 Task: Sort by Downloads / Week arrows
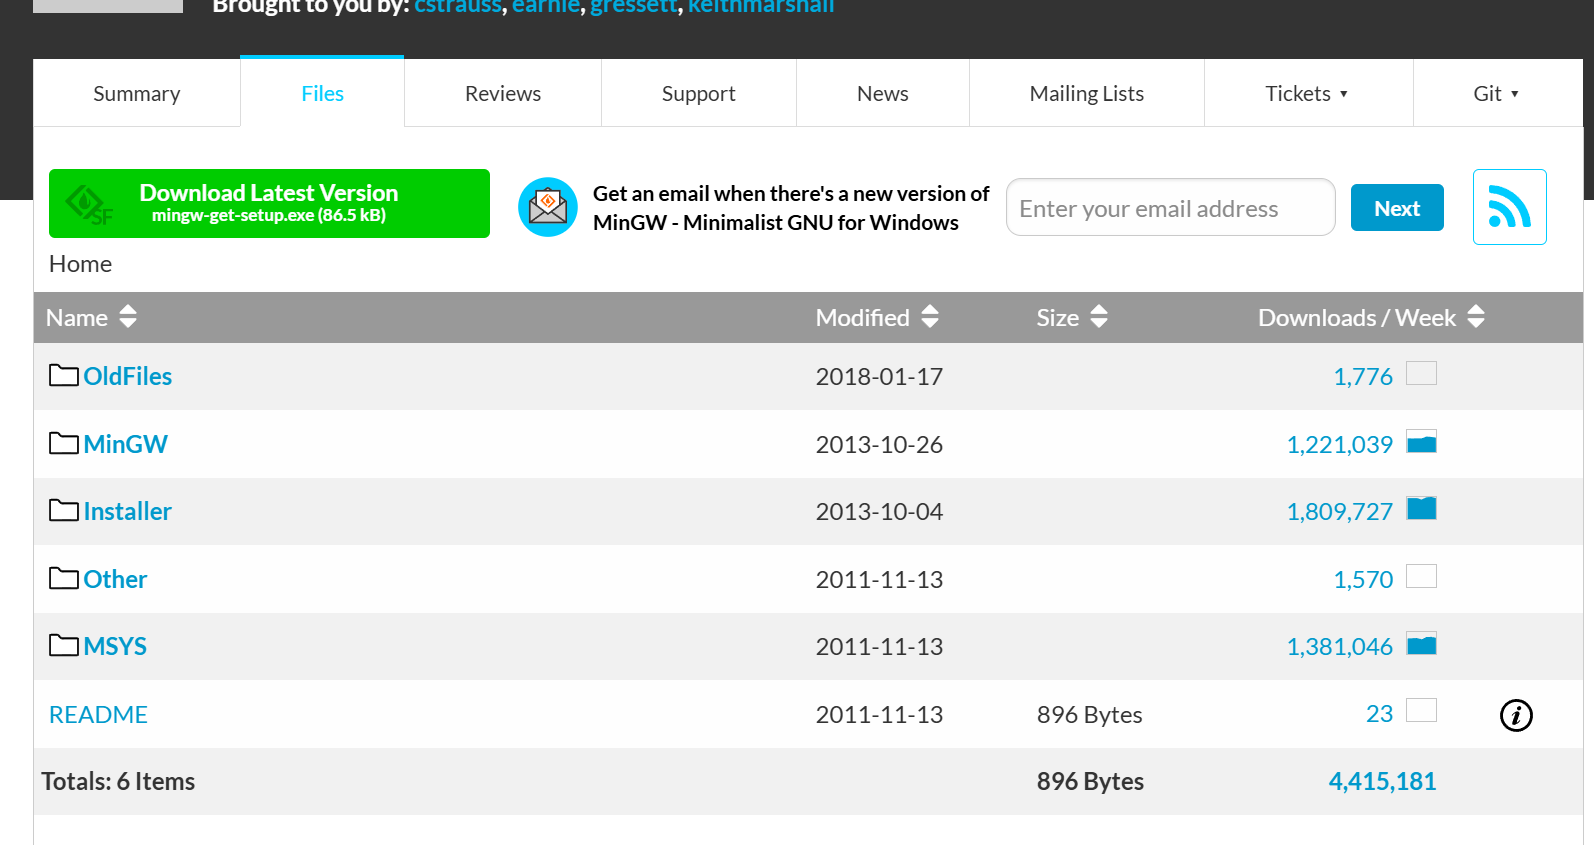[x=1476, y=317]
